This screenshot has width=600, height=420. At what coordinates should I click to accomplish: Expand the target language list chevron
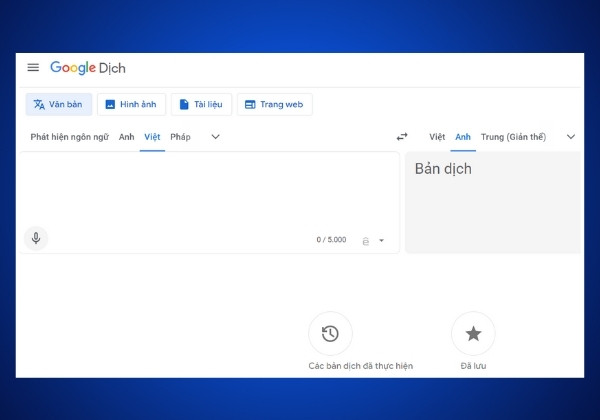click(571, 137)
